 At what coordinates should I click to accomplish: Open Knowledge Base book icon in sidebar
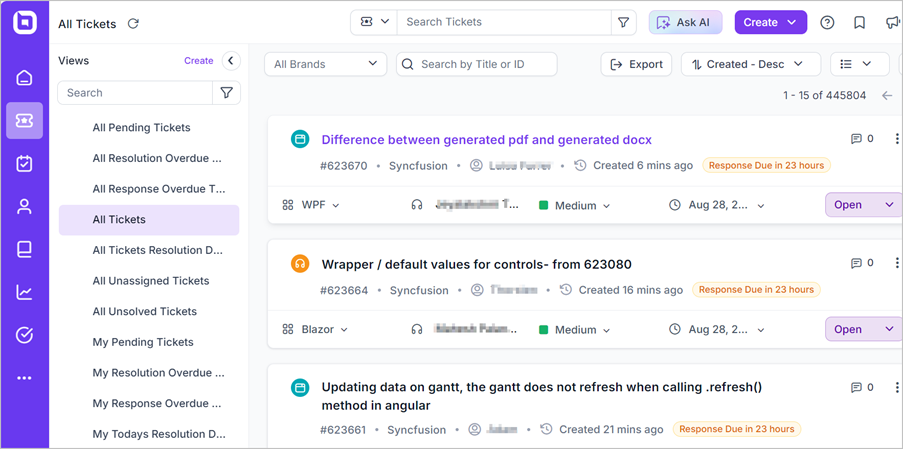pyautogui.click(x=24, y=249)
